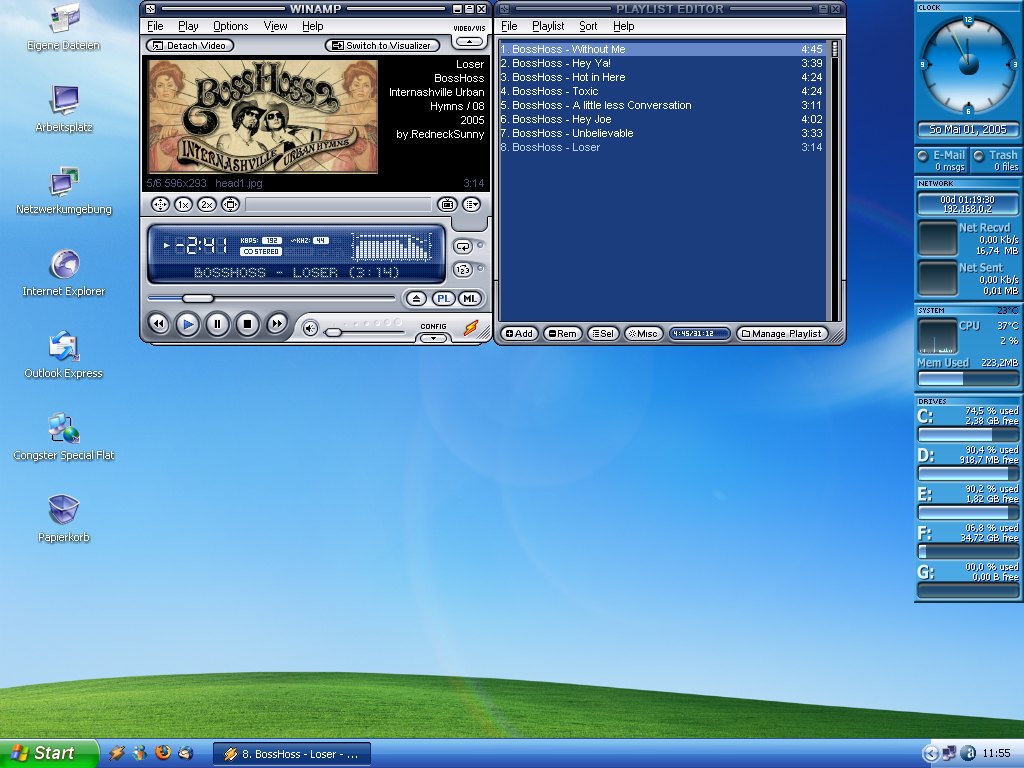The width and height of the screenshot is (1024, 768).
Task: Click the TV video options icon
Action: coord(447,205)
